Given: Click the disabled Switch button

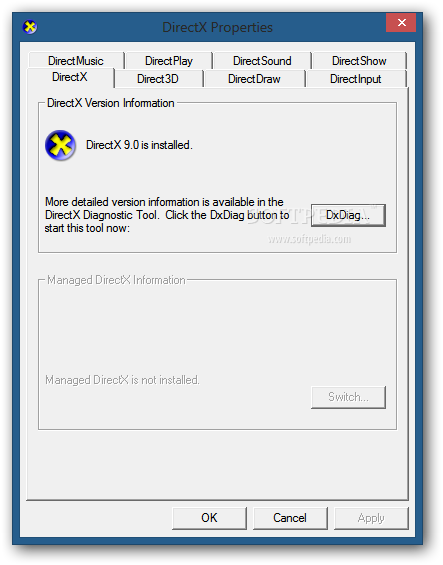Looking at the screenshot, I should [348, 397].
